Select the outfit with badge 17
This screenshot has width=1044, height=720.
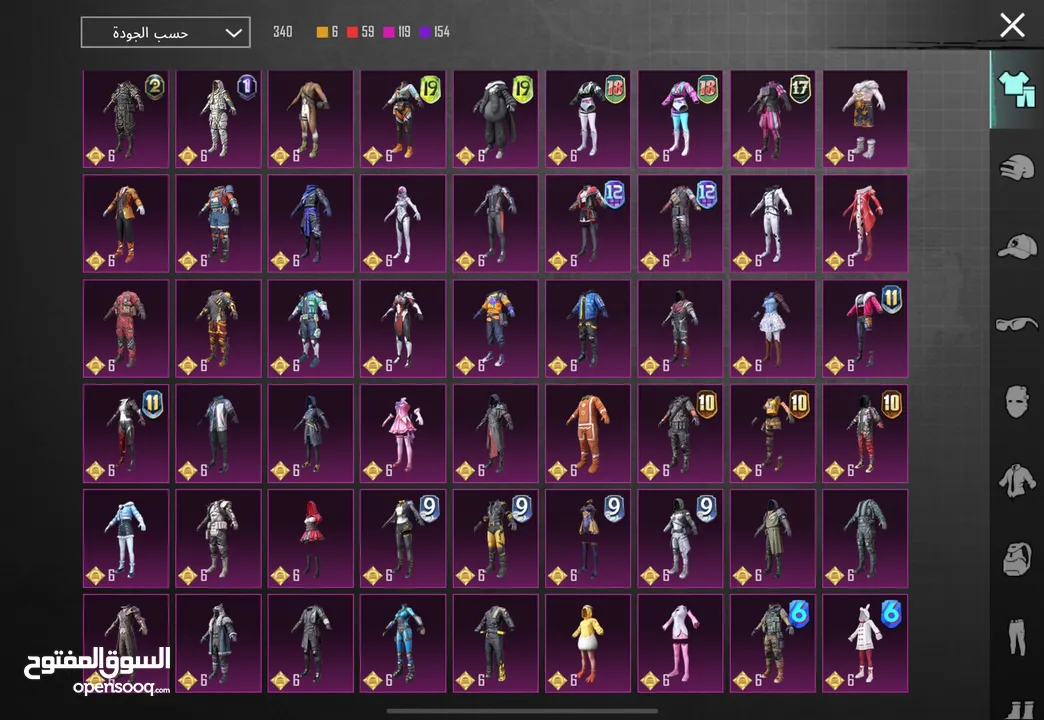coord(772,119)
